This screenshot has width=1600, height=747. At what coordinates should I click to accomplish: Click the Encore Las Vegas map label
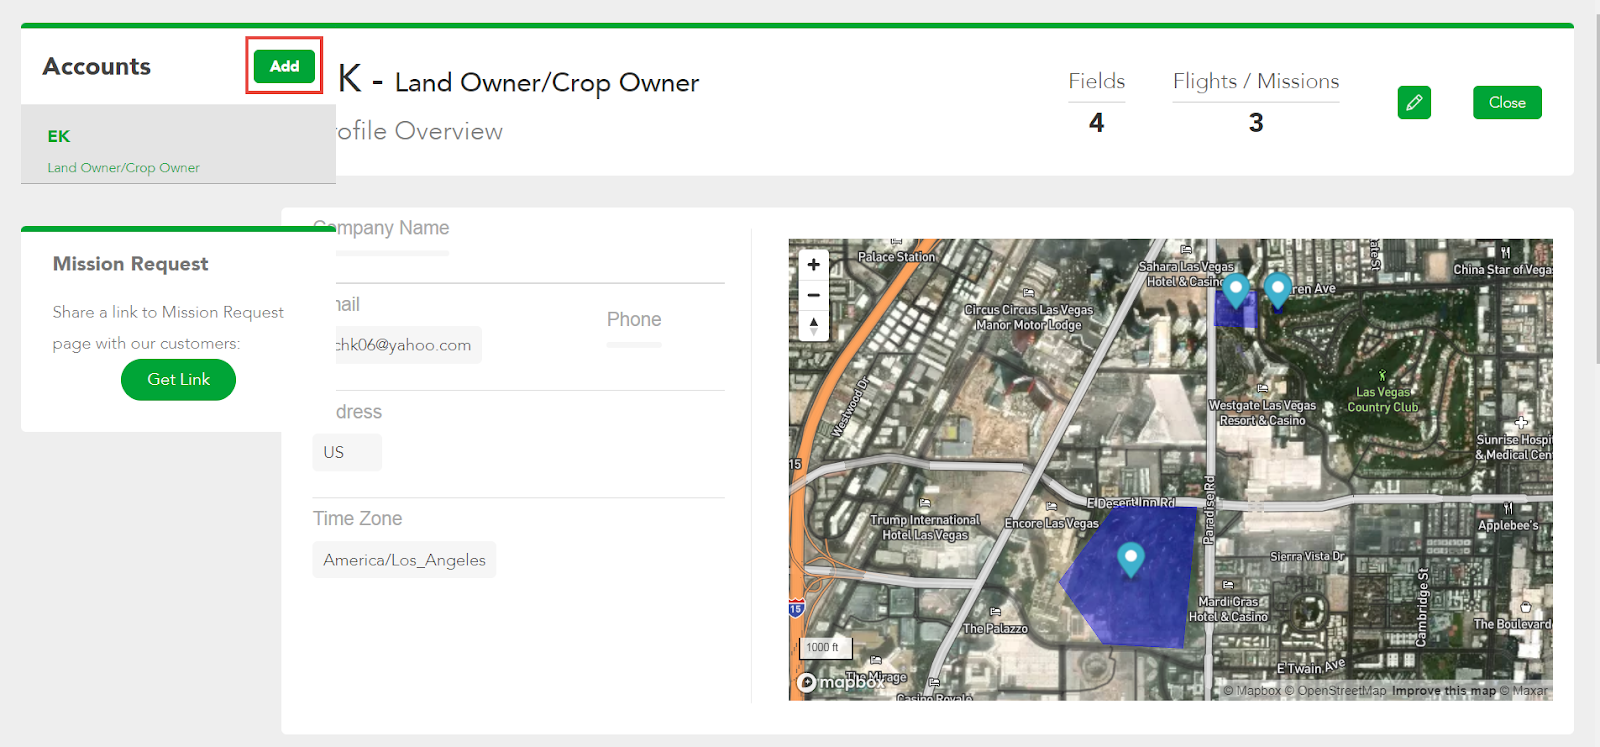tap(1051, 523)
